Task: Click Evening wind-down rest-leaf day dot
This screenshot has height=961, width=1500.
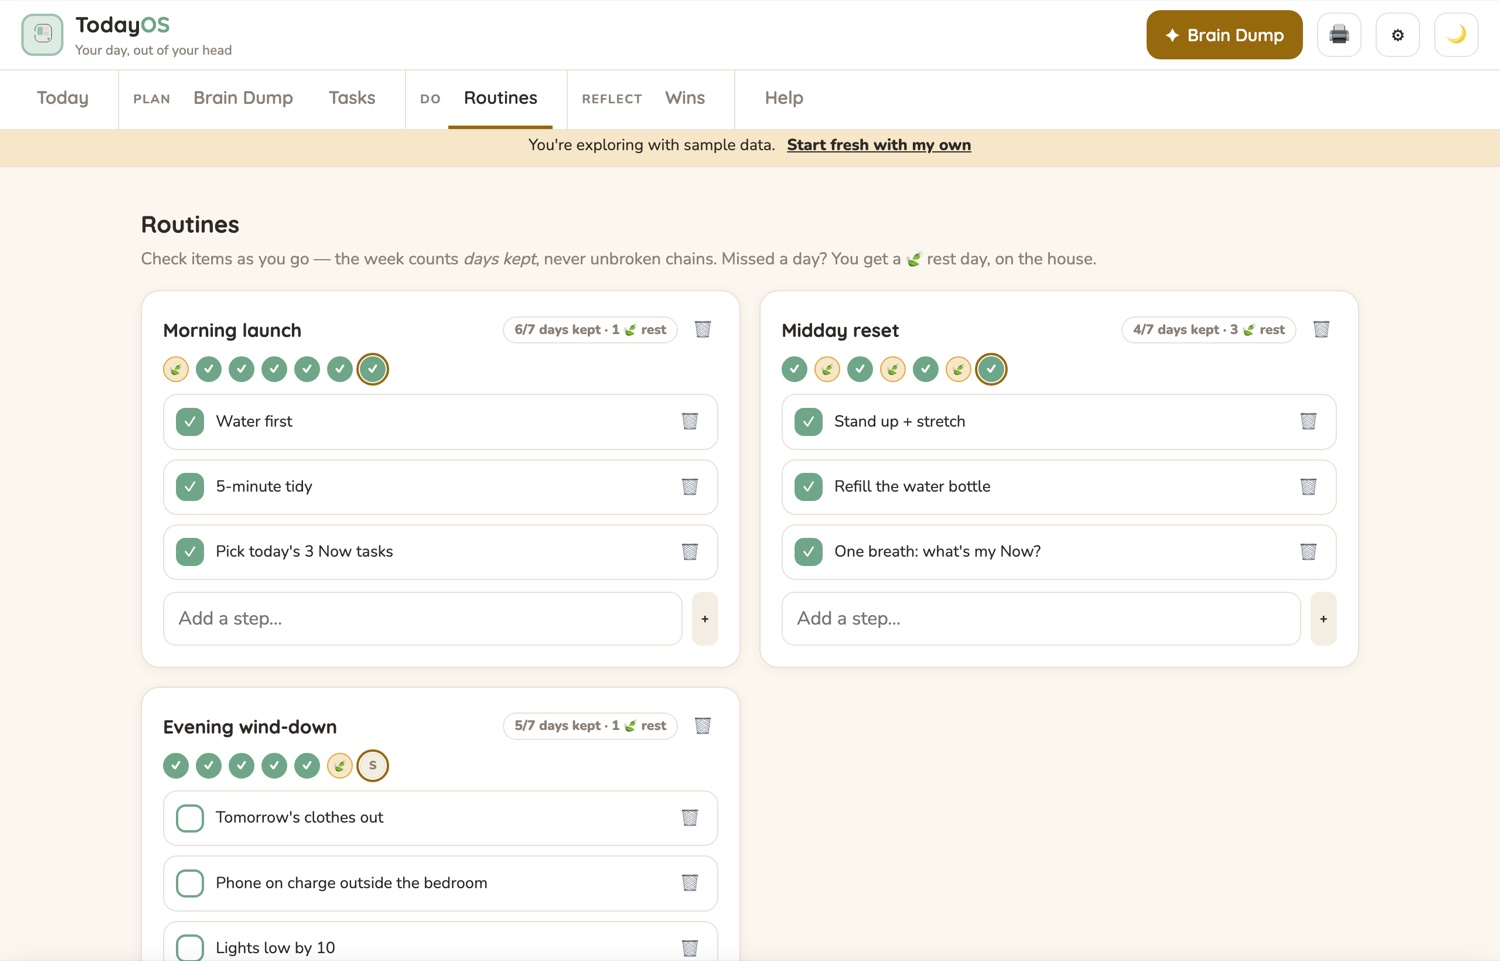Action: pyautogui.click(x=340, y=765)
